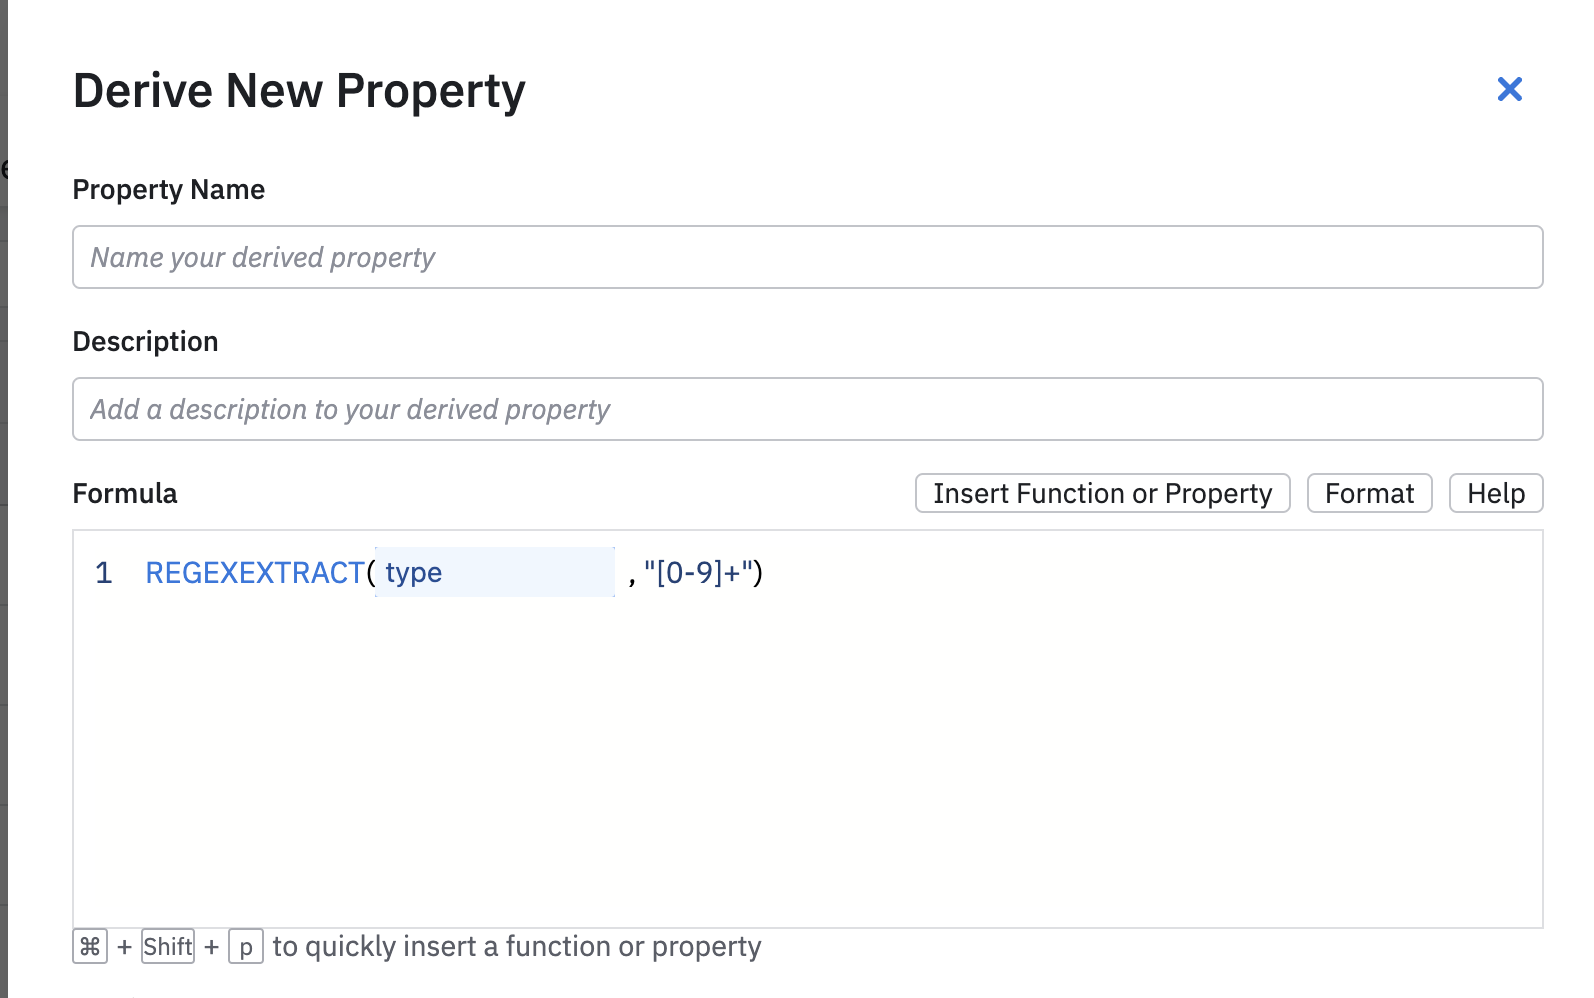Screen dimensions: 1594x998
Task: Click the Derive New Property heading
Action: point(299,91)
